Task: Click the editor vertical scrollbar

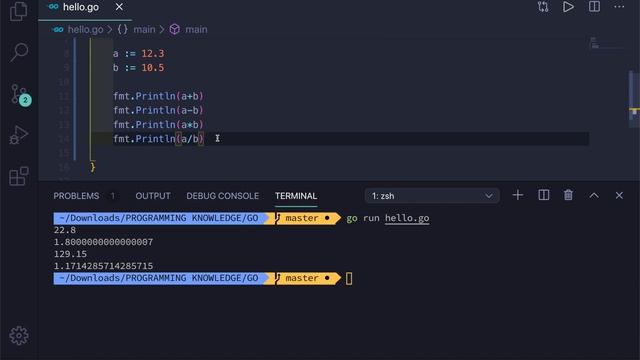Action: point(634,99)
